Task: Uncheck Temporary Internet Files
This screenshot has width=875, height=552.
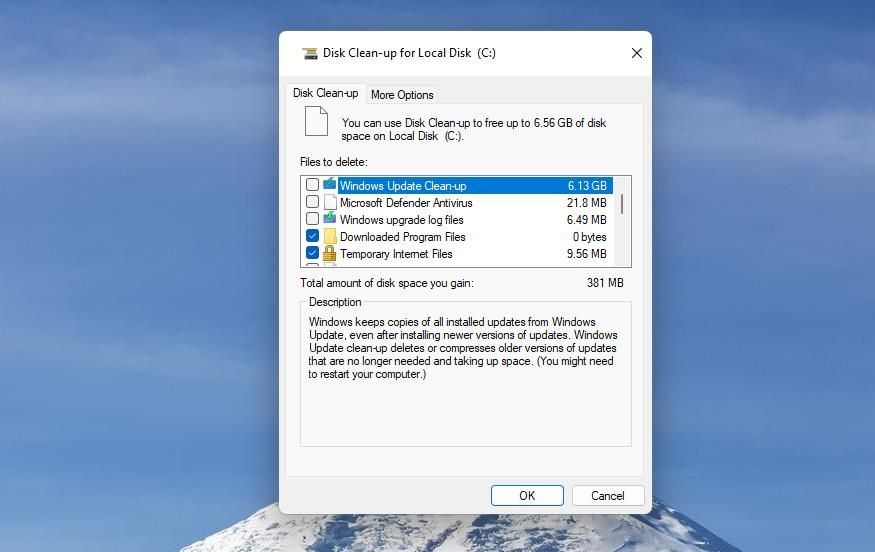Action: [x=312, y=253]
